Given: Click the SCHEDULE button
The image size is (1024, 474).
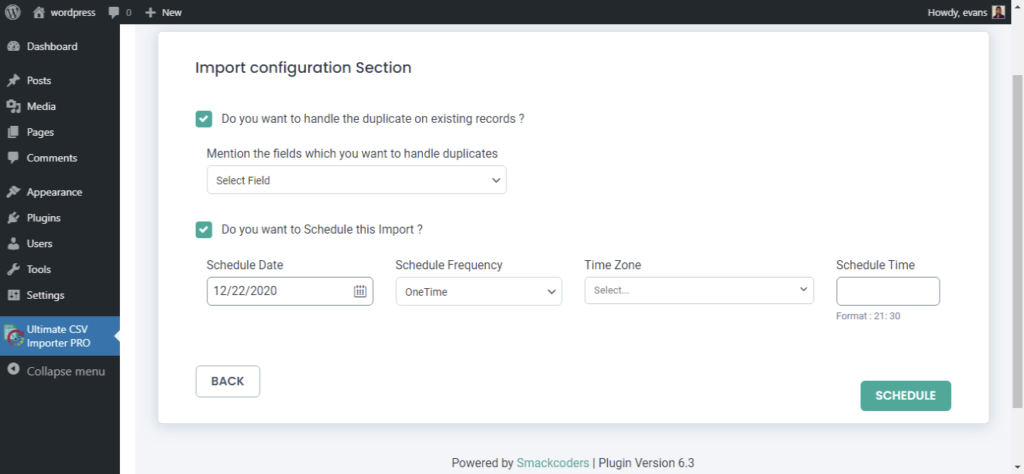Looking at the screenshot, I should tap(906, 396).
